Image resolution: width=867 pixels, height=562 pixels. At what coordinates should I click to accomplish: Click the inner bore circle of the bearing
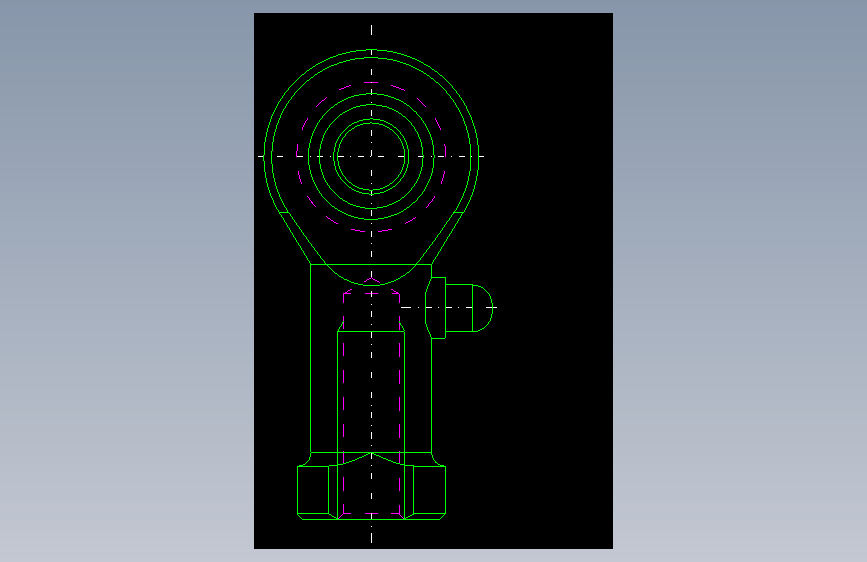pyautogui.click(x=372, y=157)
